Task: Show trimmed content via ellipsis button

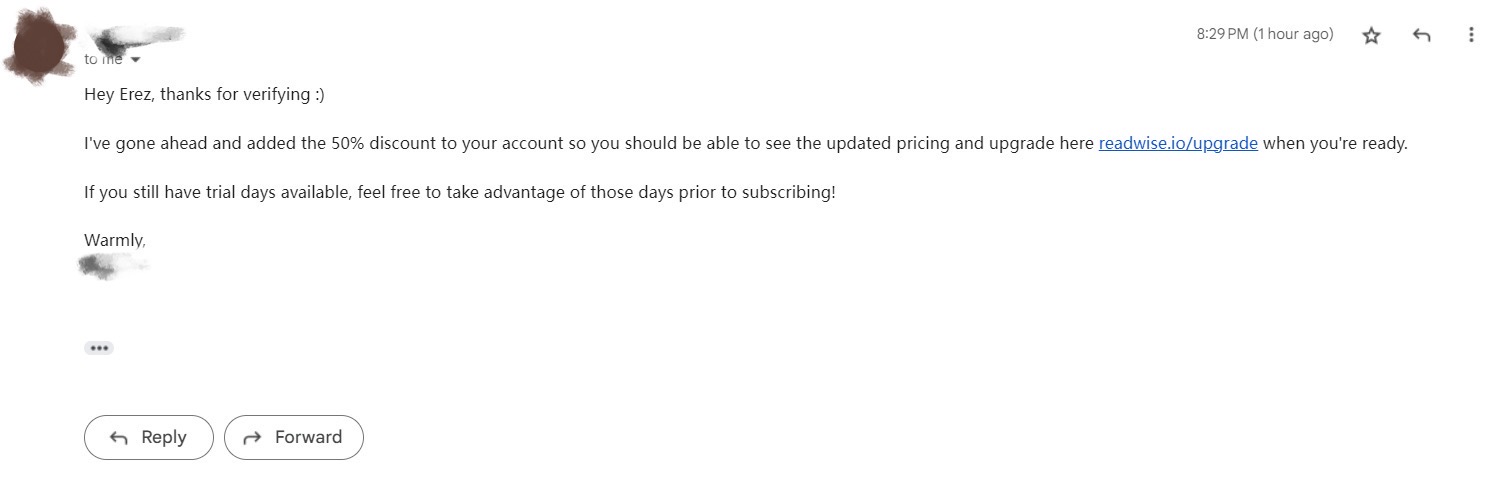Action: [98, 348]
